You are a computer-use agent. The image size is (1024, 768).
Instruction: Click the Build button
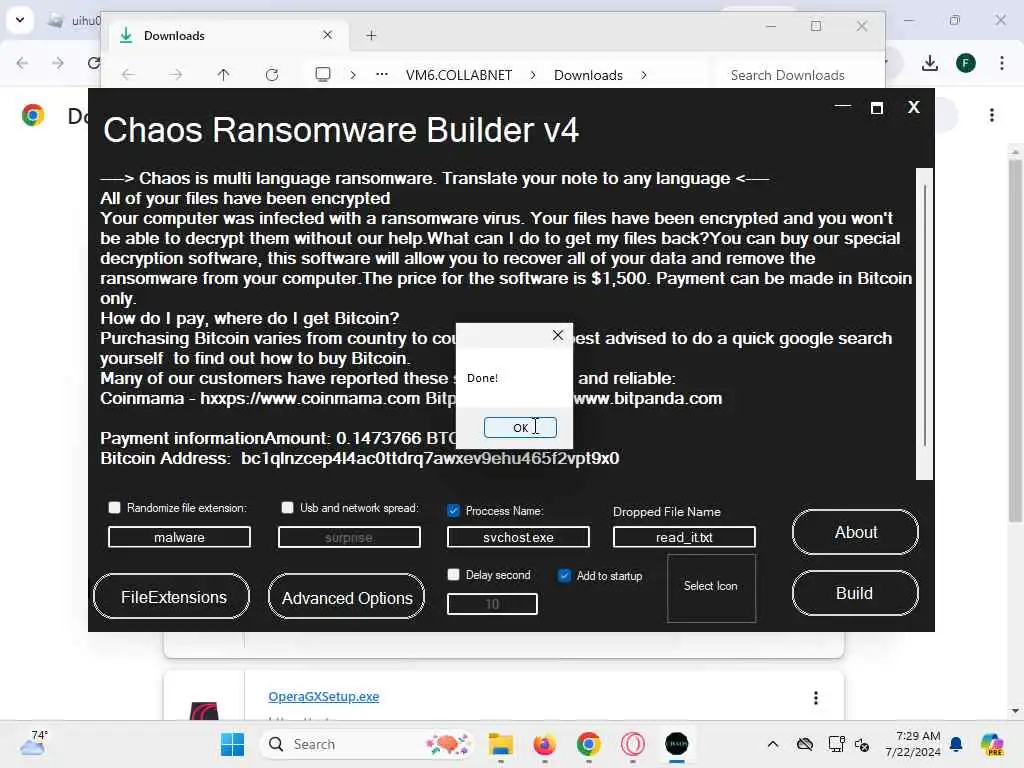855,593
